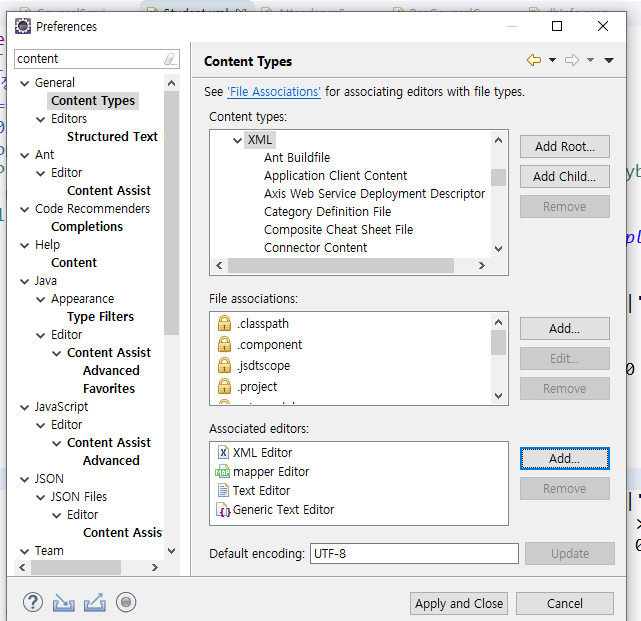Viewport: 641px width, 621px height.
Task: Select Composite Cheat Sheet File type
Action: [x=338, y=229]
